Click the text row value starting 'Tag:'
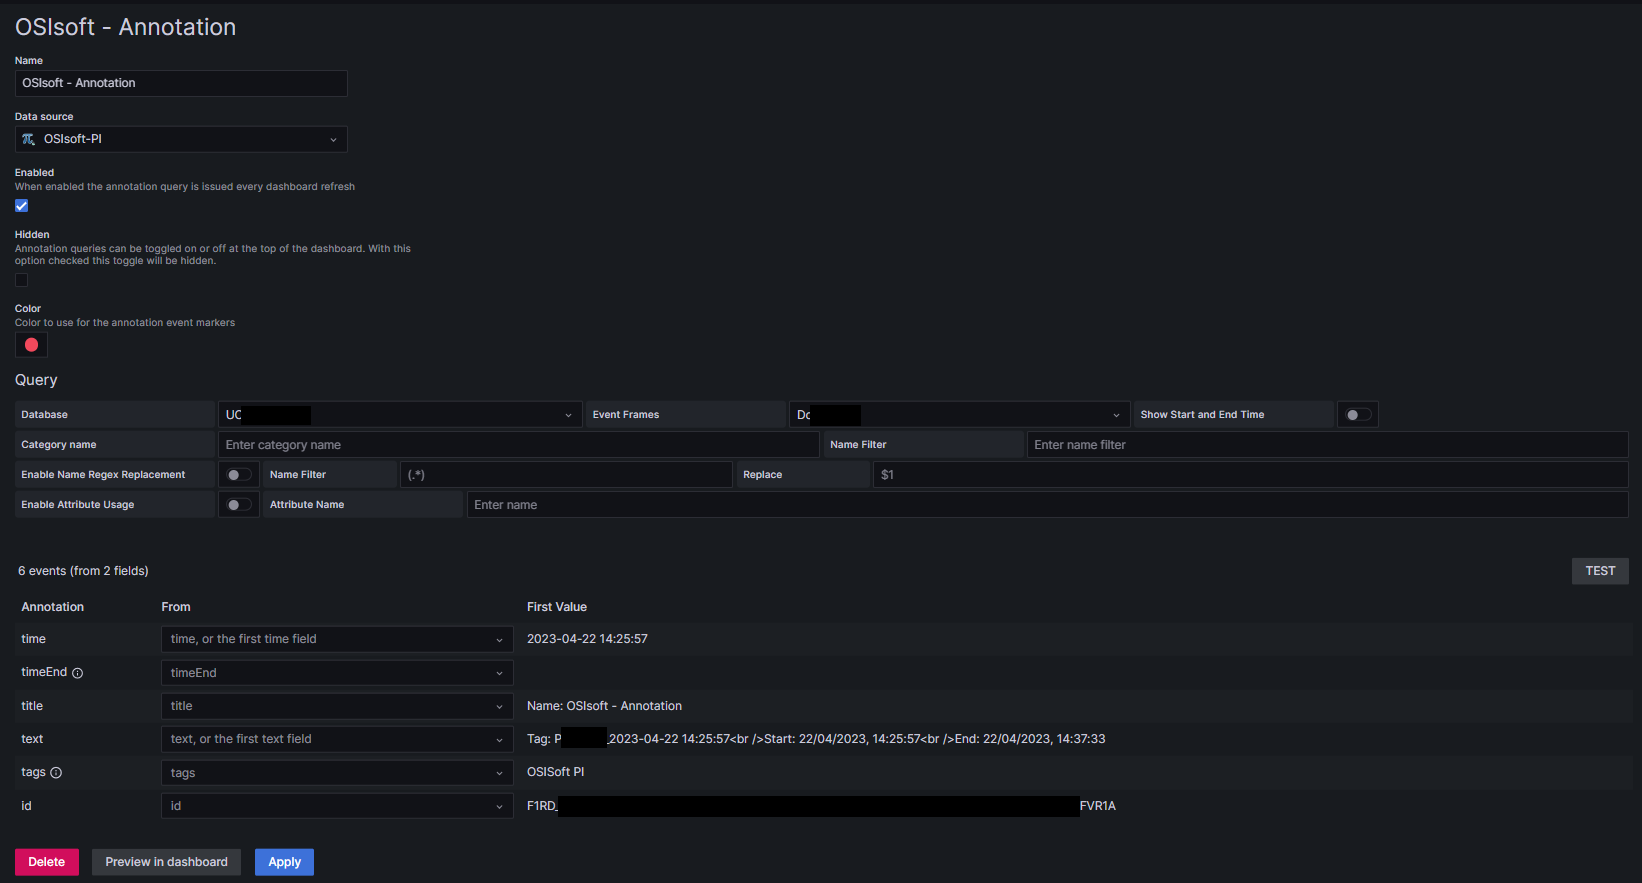Image resolution: width=1642 pixels, height=883 pixels. (816, 739)
